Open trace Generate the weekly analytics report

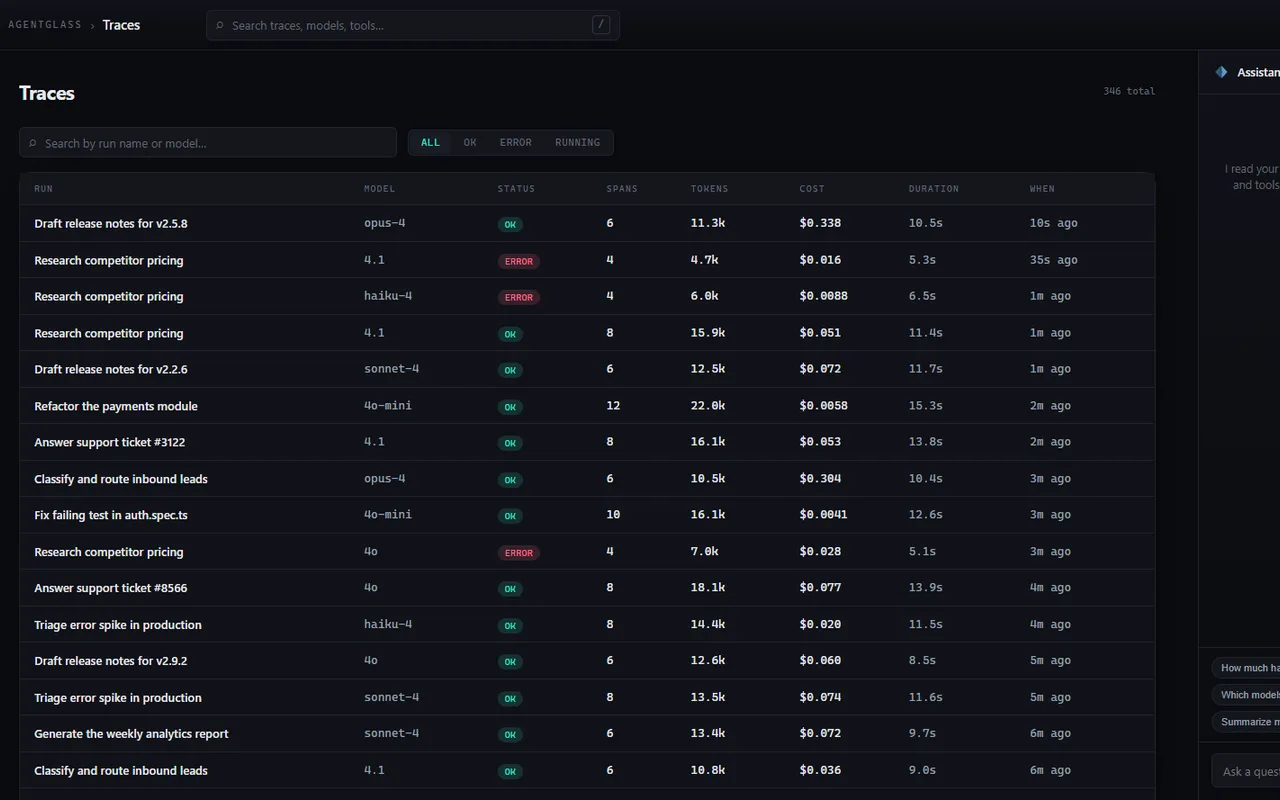tap(587, 734)
